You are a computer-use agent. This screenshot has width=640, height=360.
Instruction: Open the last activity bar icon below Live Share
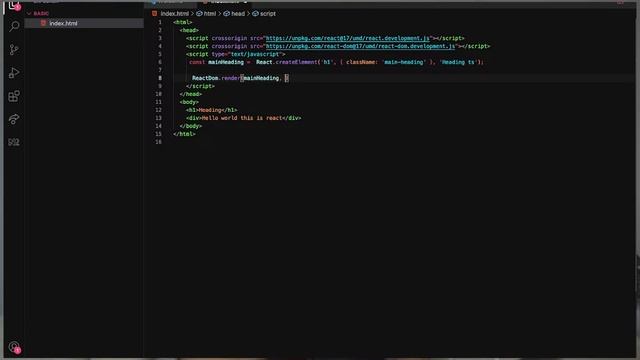[x=14, y=142]
